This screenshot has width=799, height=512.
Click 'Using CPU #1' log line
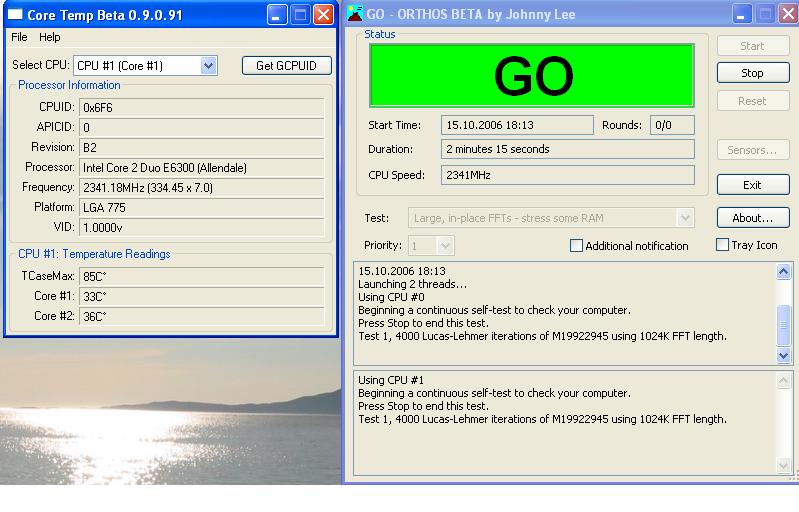(391, 380)
